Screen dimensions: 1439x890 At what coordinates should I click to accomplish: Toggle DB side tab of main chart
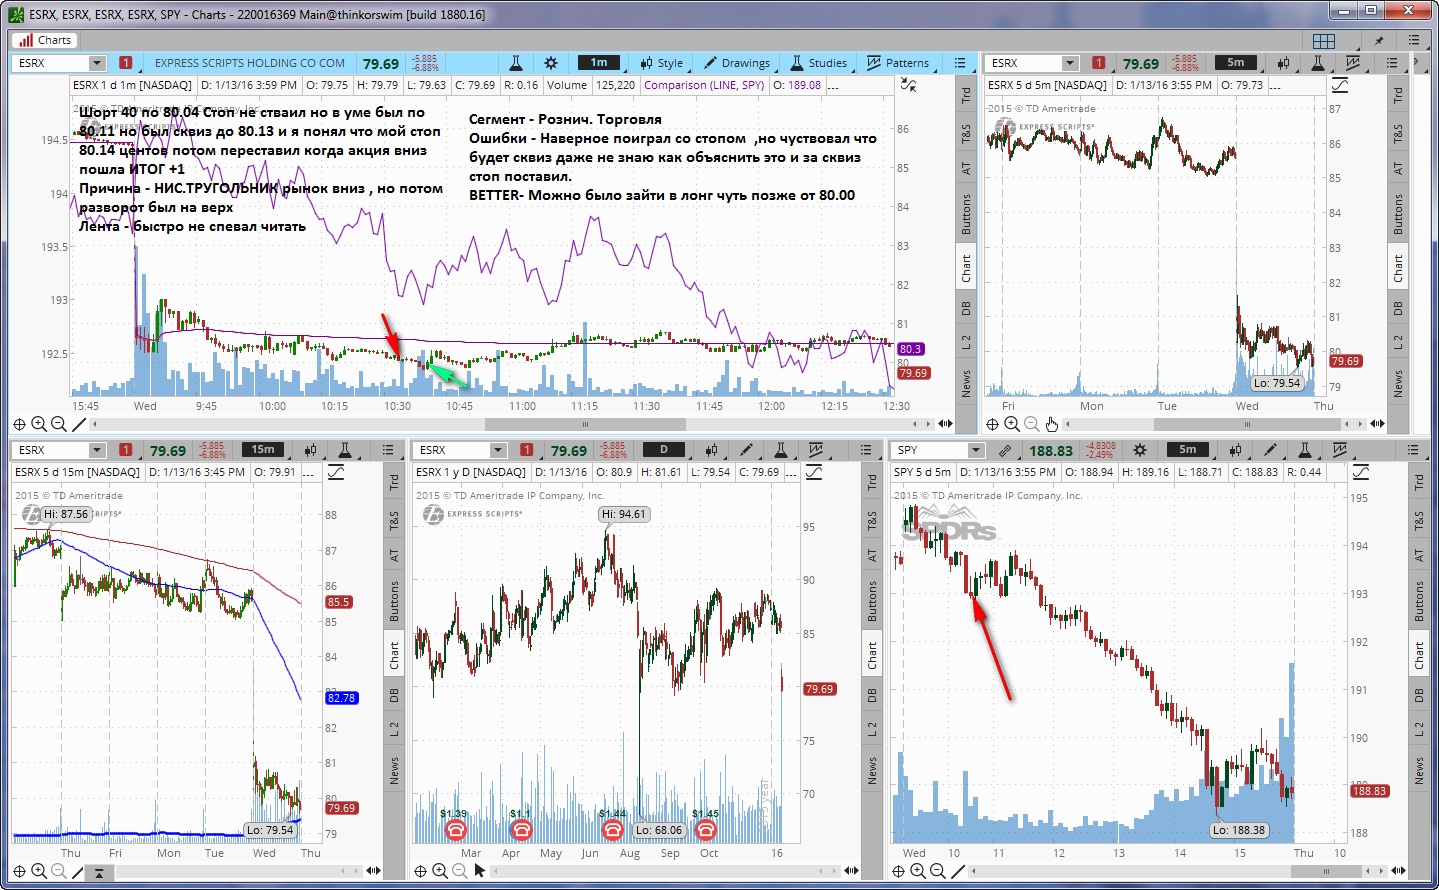point(966,308)
